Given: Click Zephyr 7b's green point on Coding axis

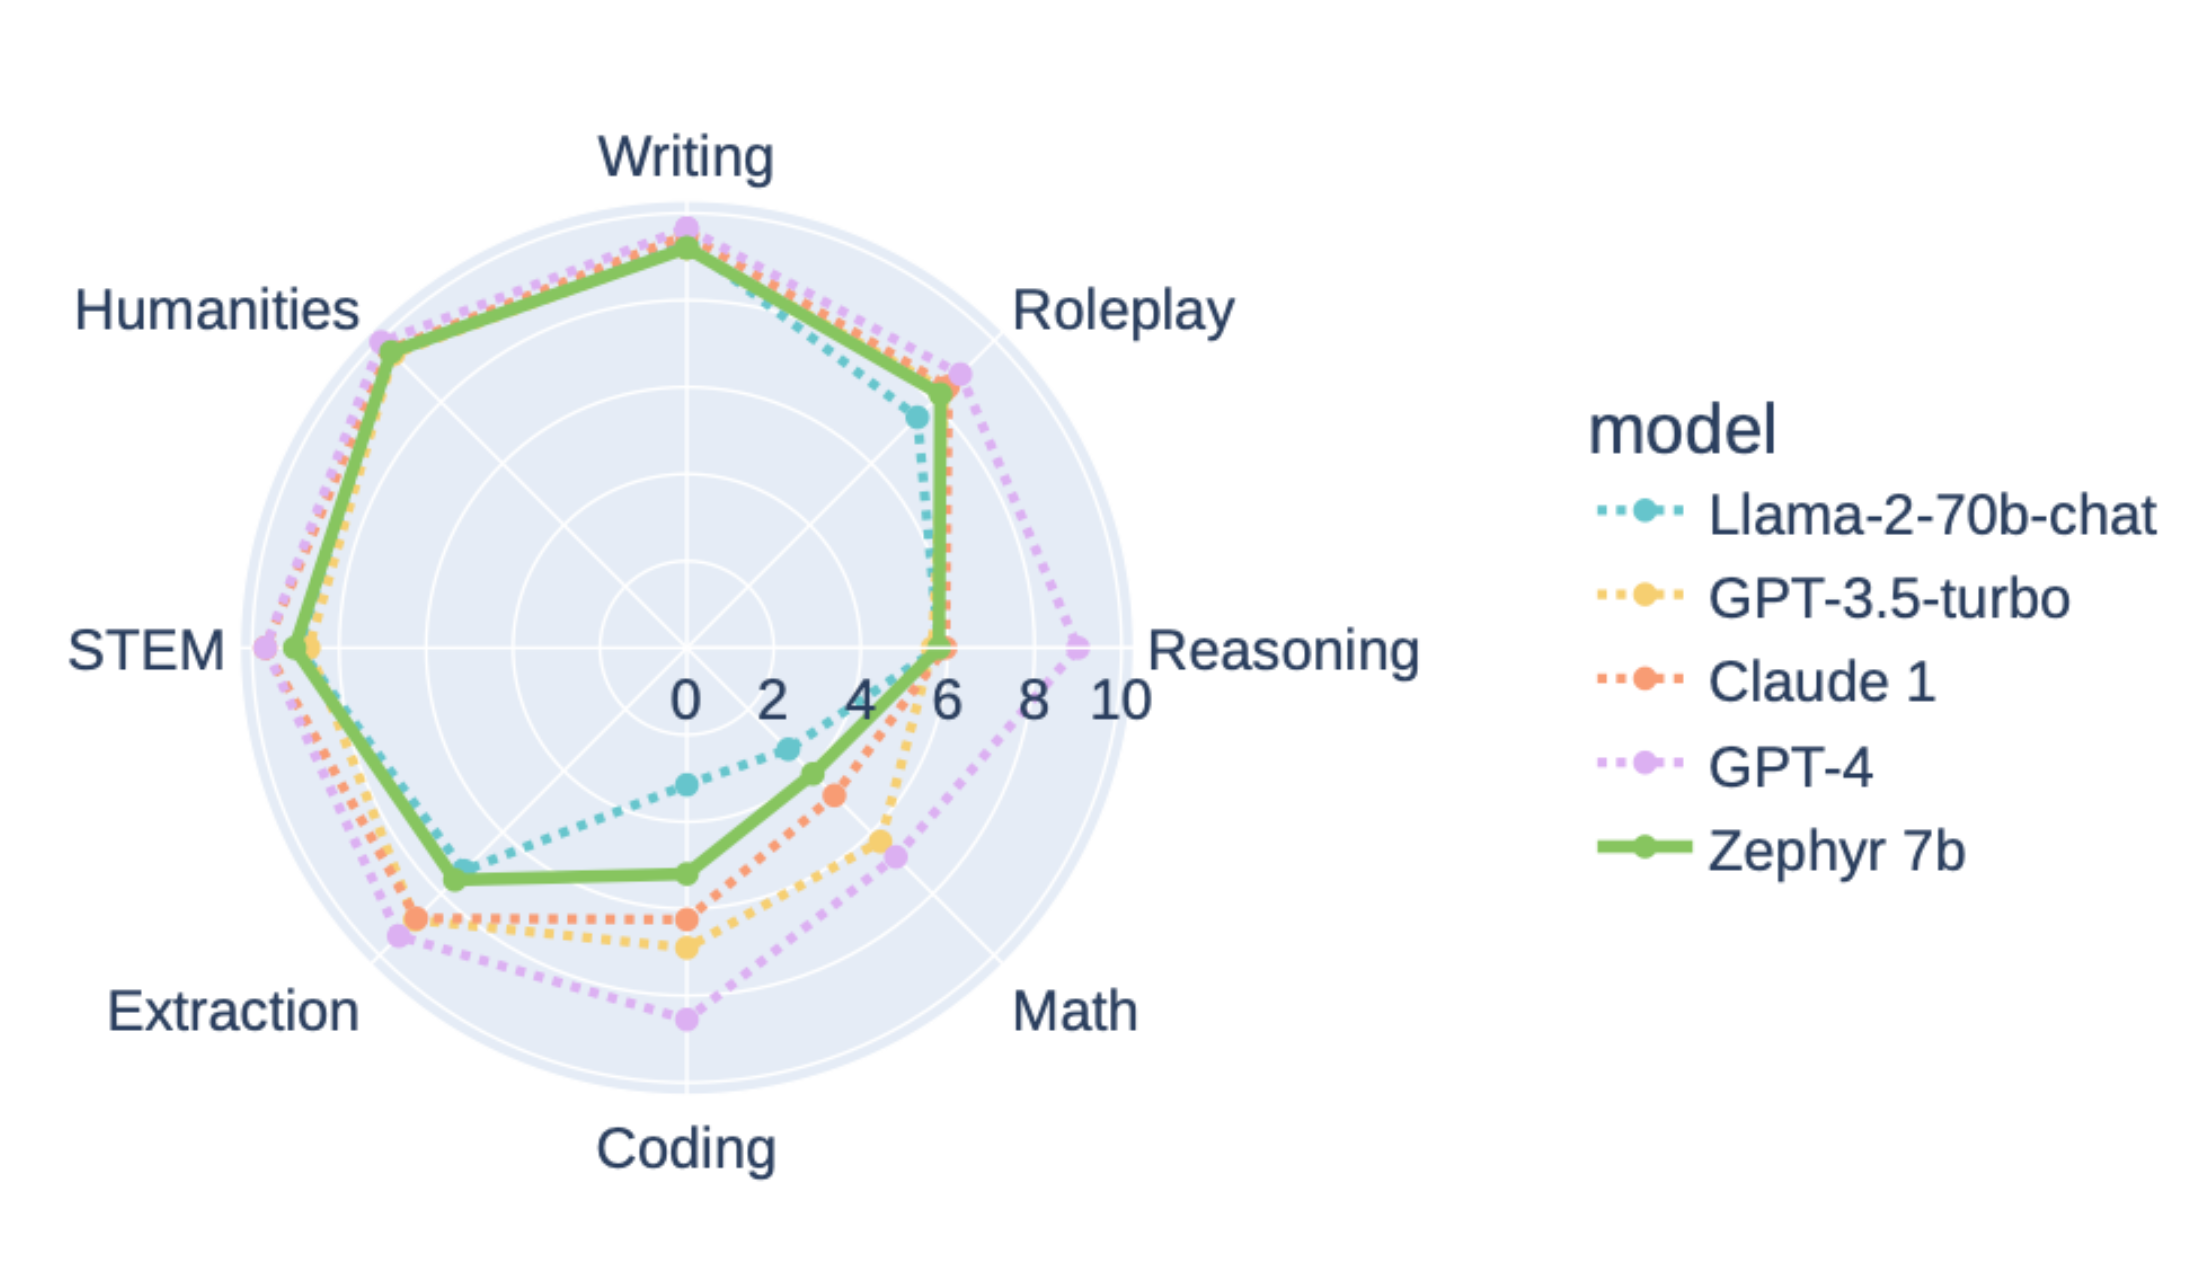Looking at the screenshot, I should pos(686,874).
